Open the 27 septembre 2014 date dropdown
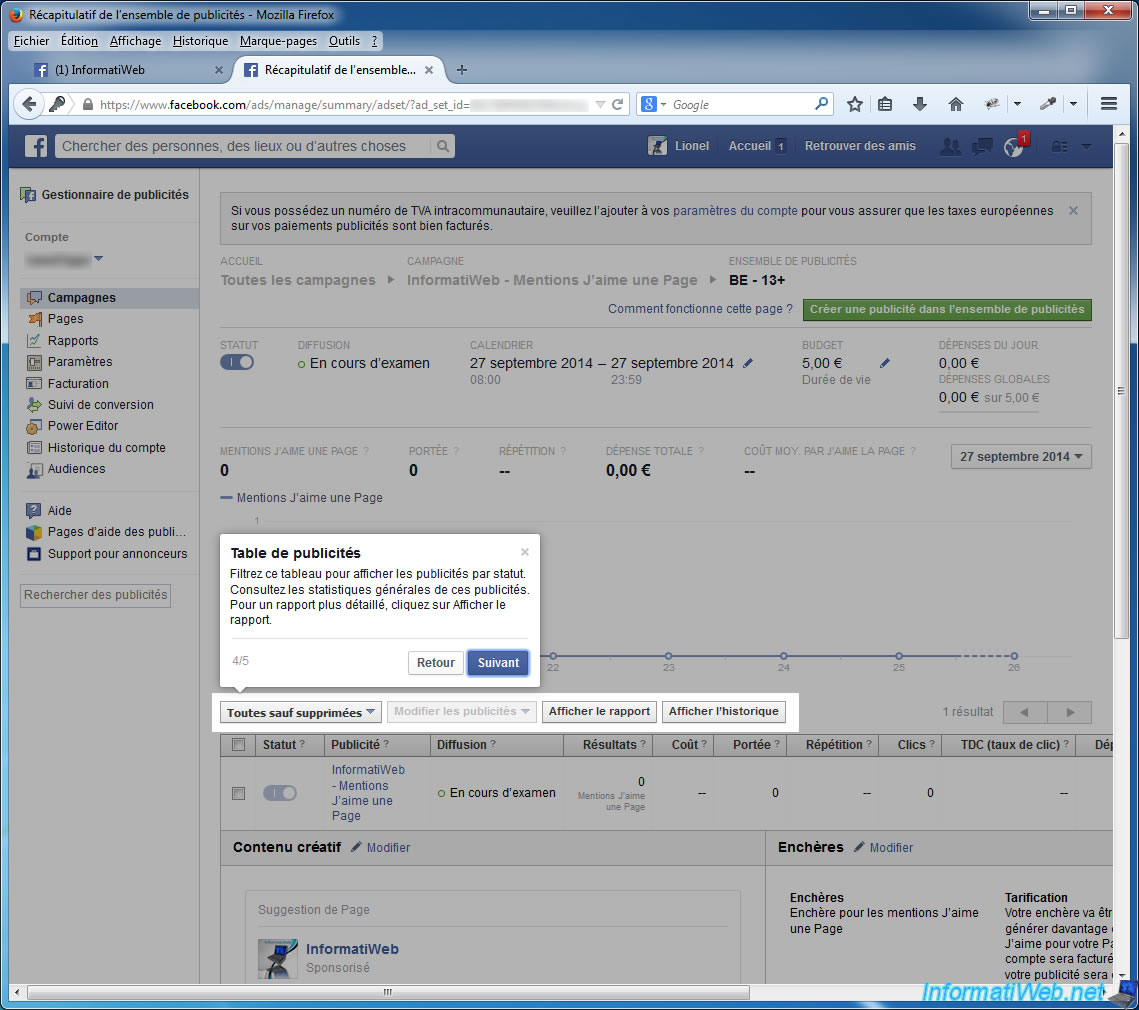 coord(1021,456)
